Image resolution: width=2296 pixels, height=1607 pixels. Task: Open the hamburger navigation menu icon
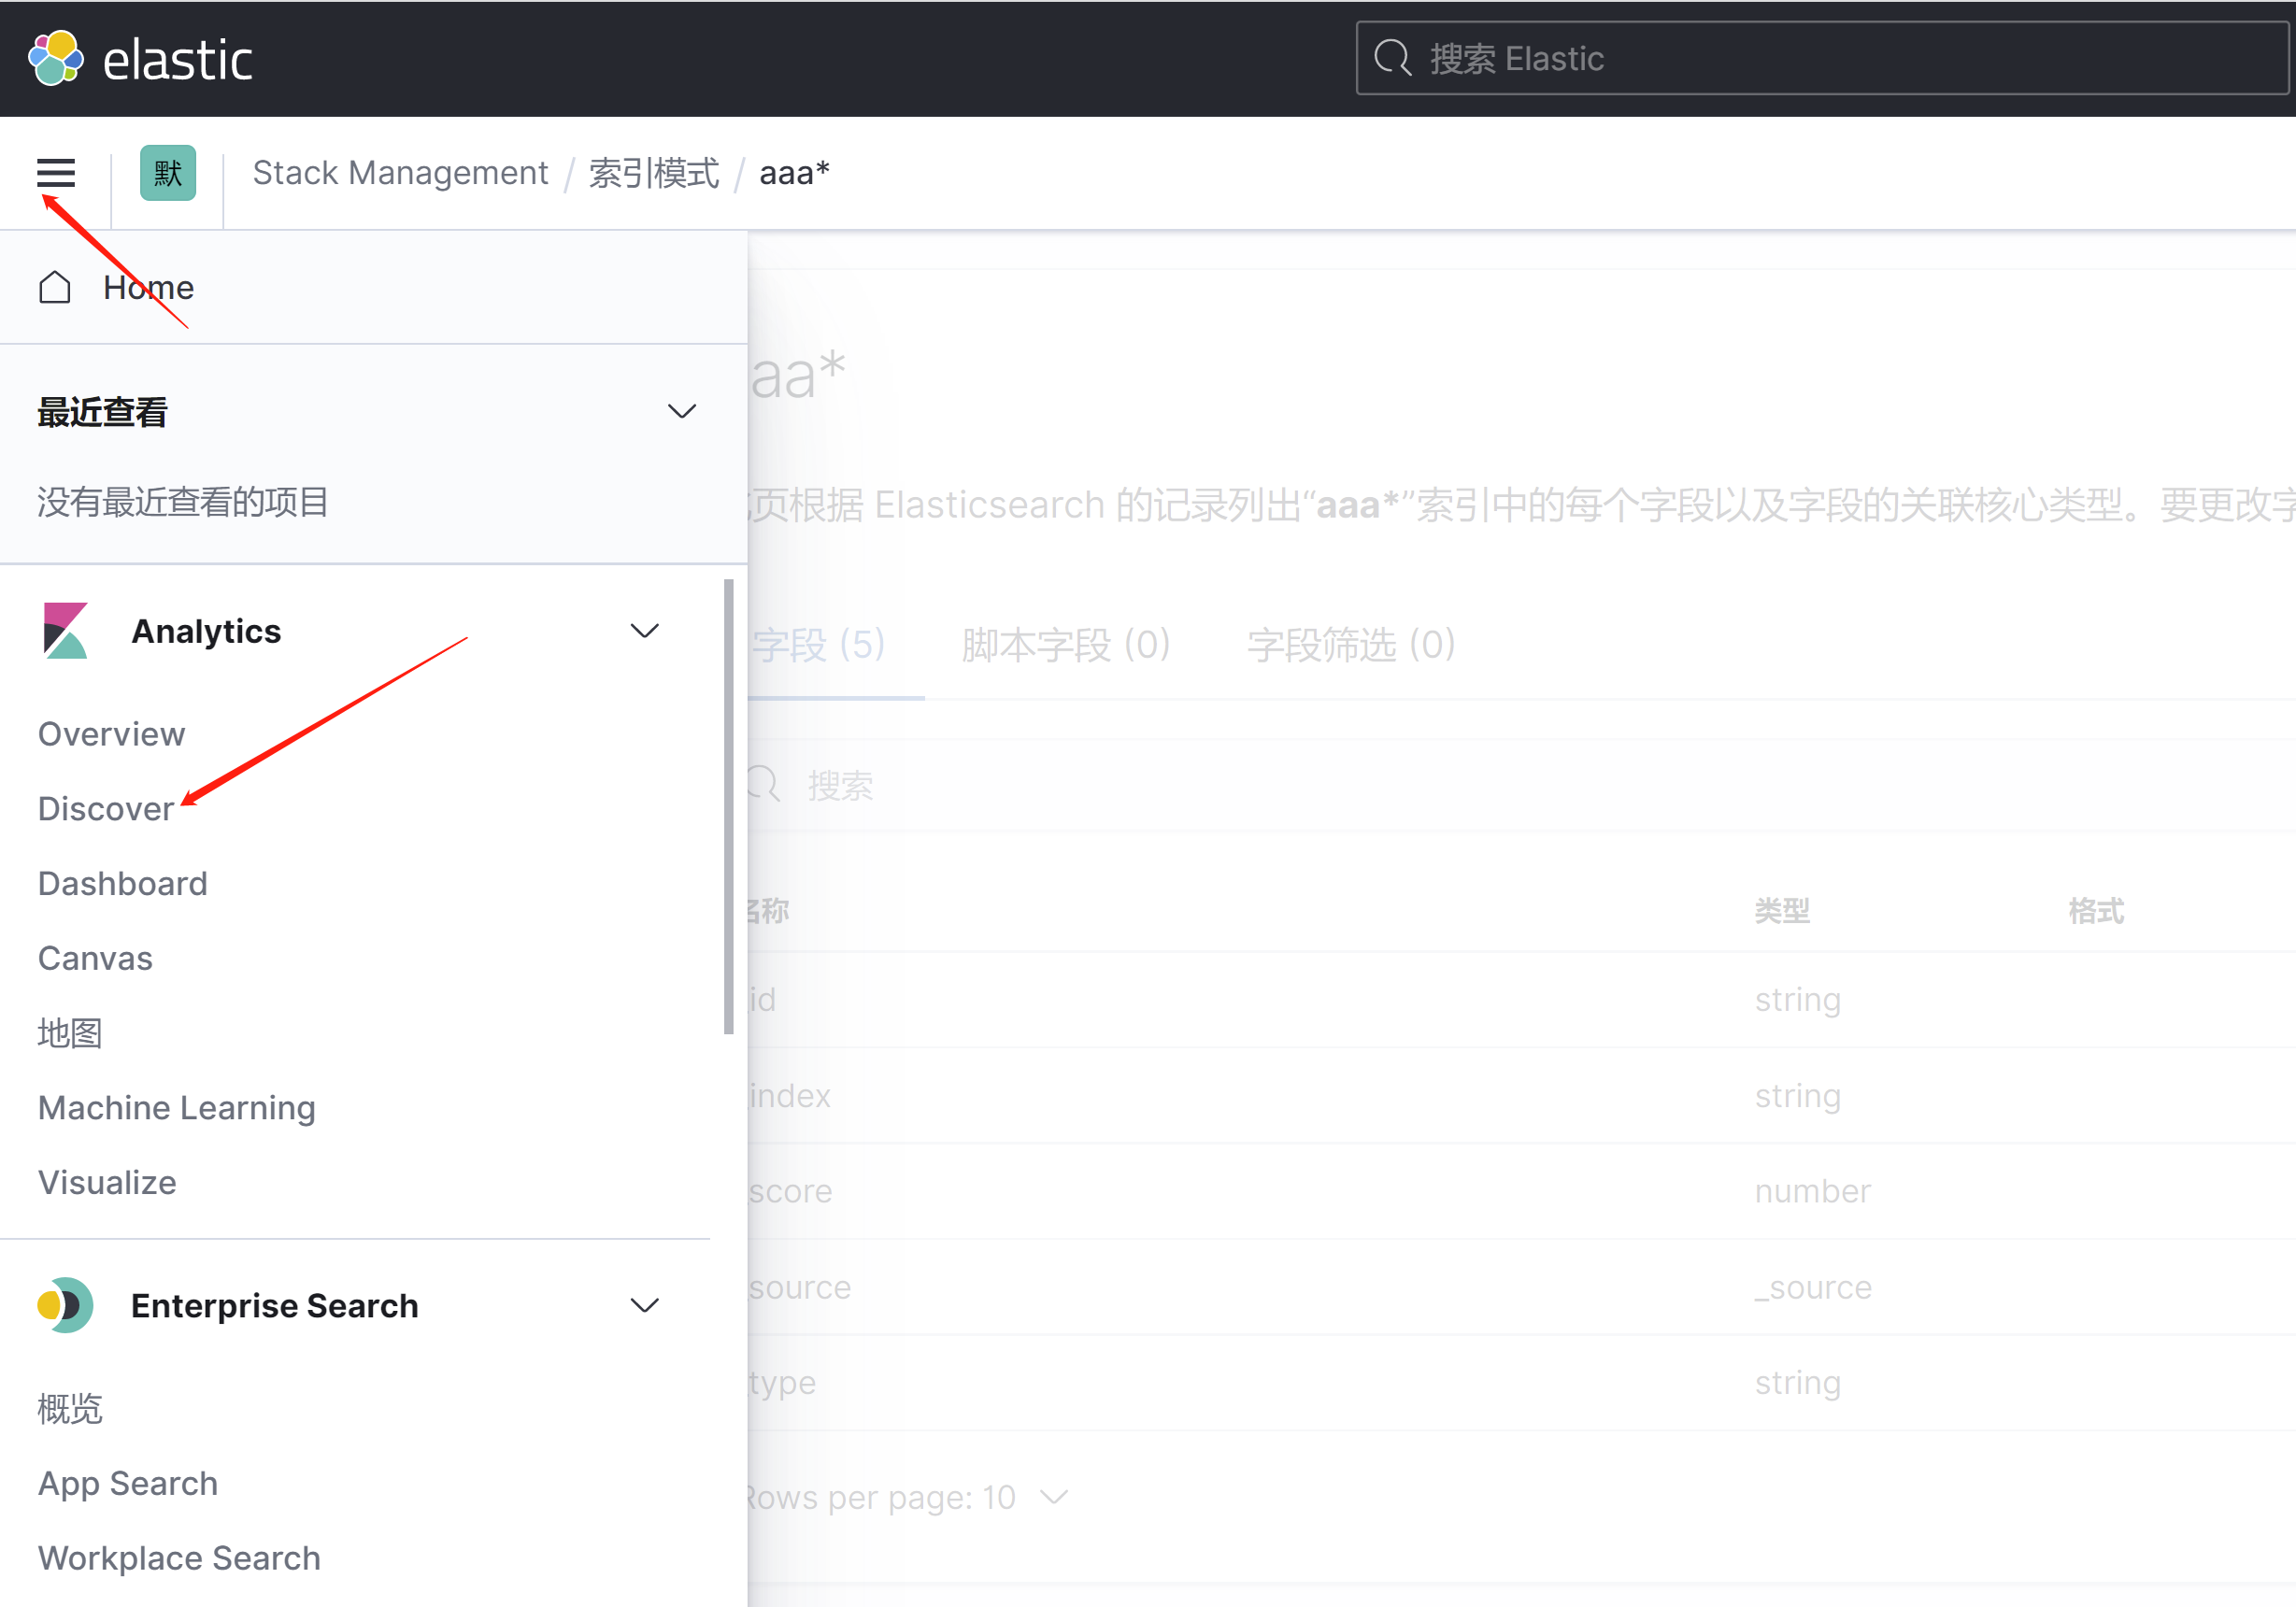tap(56, 172)
